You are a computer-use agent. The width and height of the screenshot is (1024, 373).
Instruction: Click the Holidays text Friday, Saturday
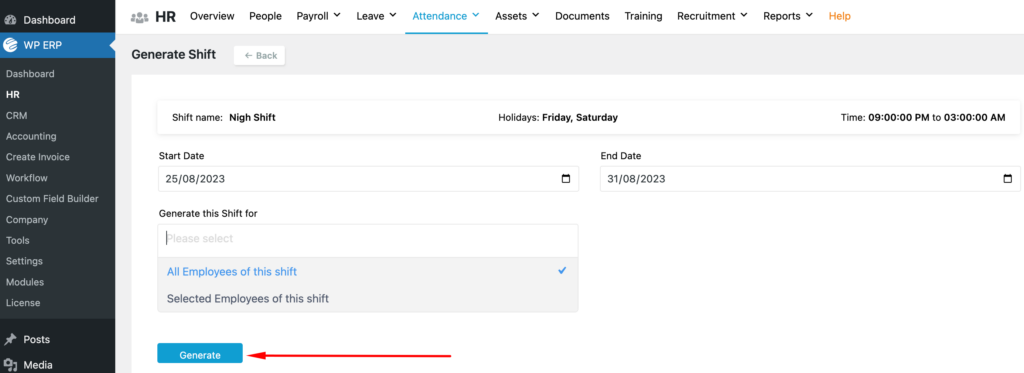click(580, 118)
